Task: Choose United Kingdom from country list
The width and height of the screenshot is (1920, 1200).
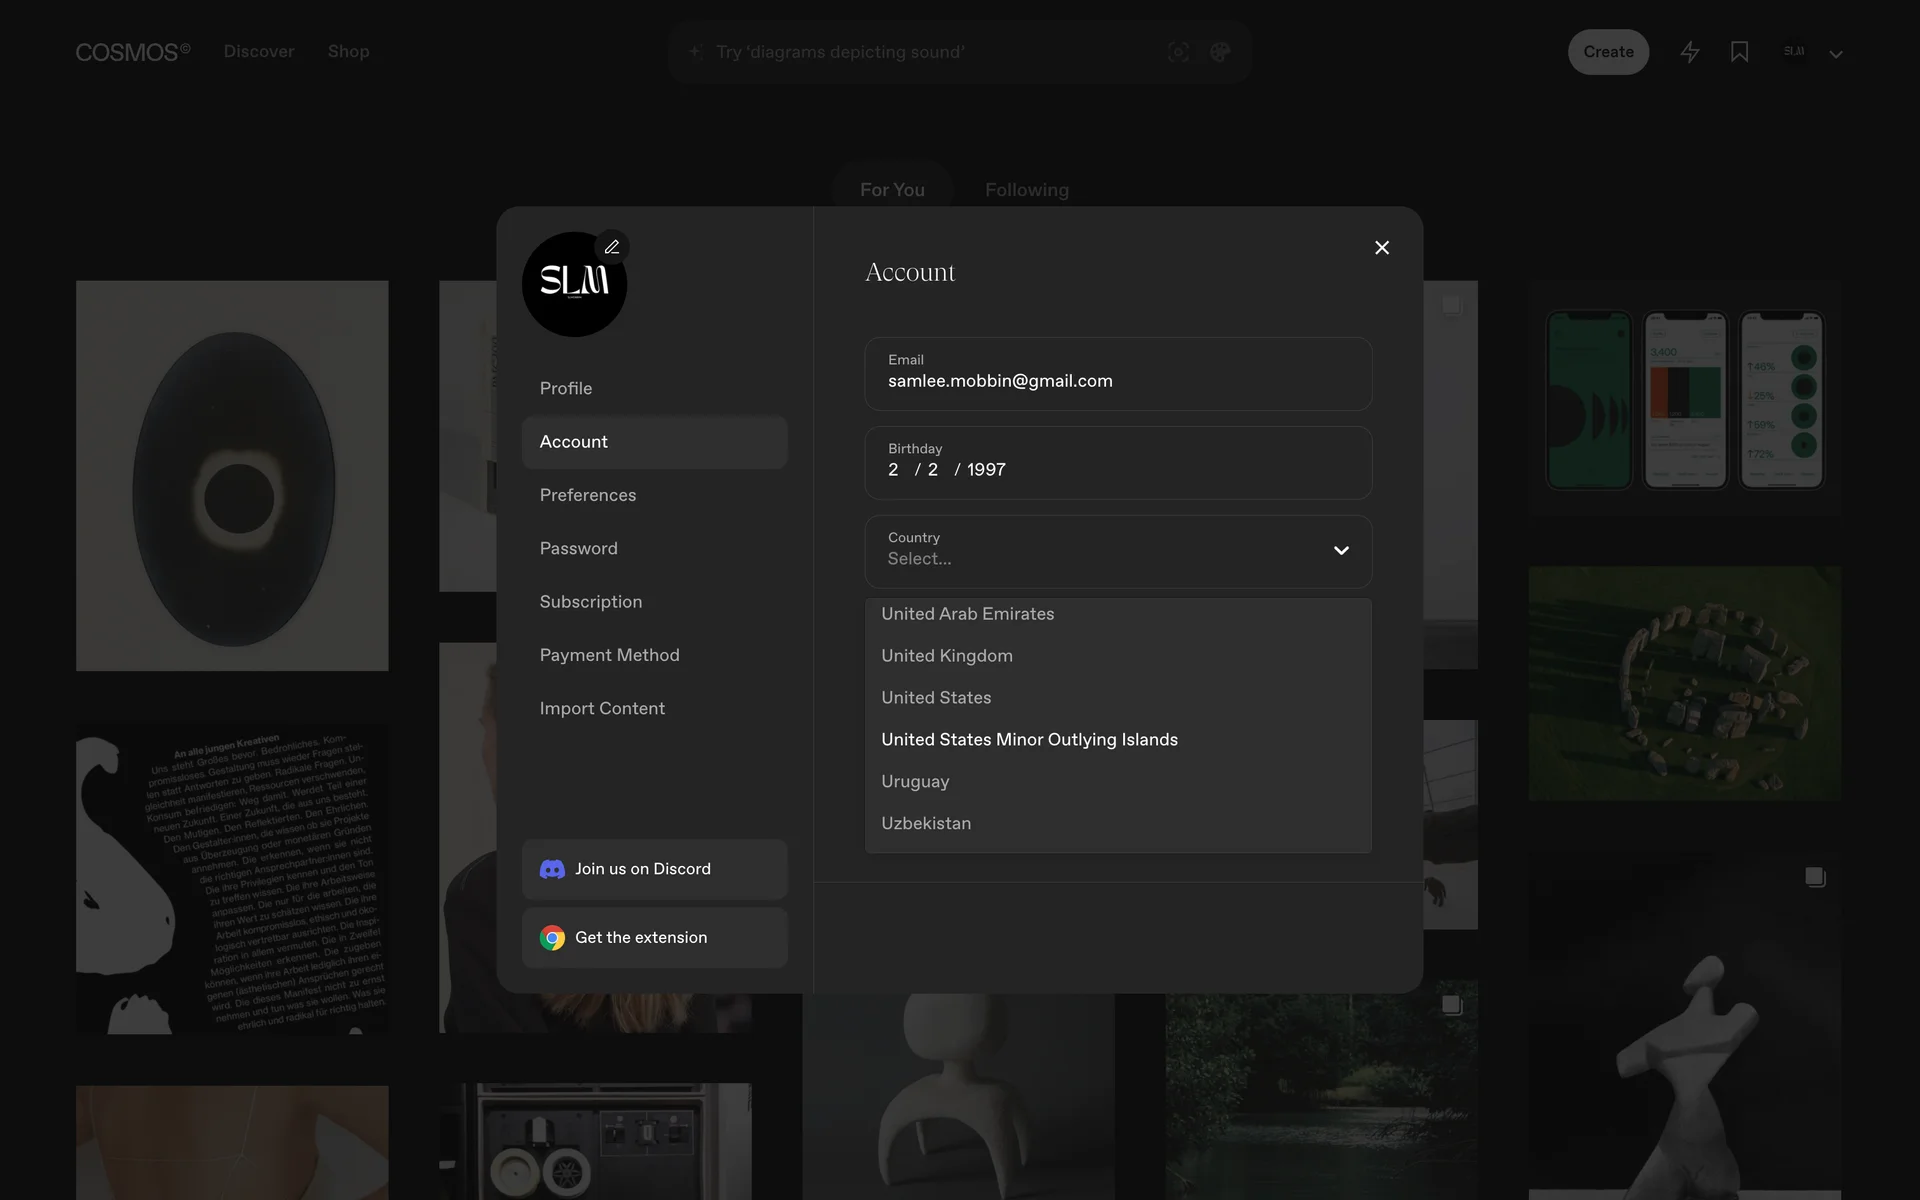Action: [x=947, y=656]
